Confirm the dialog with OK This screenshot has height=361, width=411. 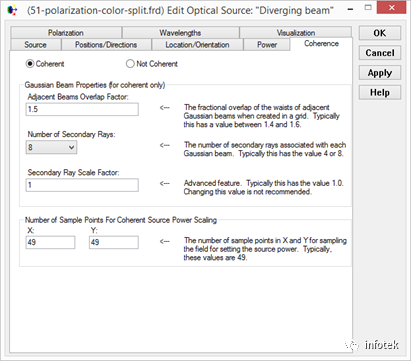[380, 33]
